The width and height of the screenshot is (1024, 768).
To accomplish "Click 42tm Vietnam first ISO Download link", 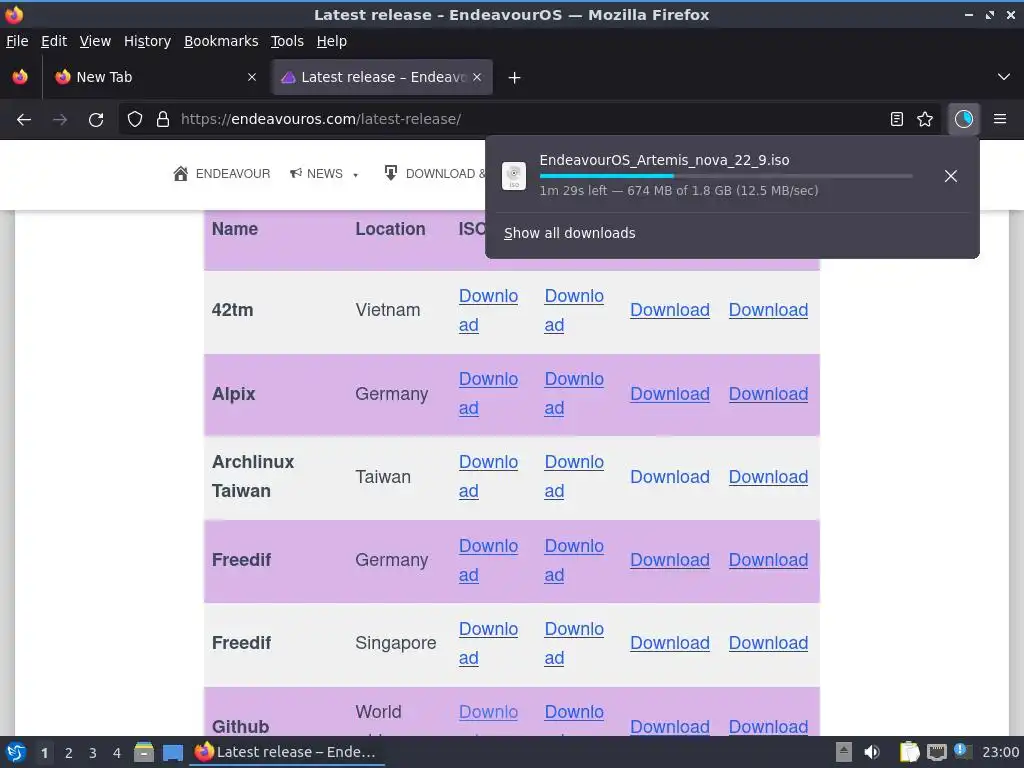I will coord(488,310).
